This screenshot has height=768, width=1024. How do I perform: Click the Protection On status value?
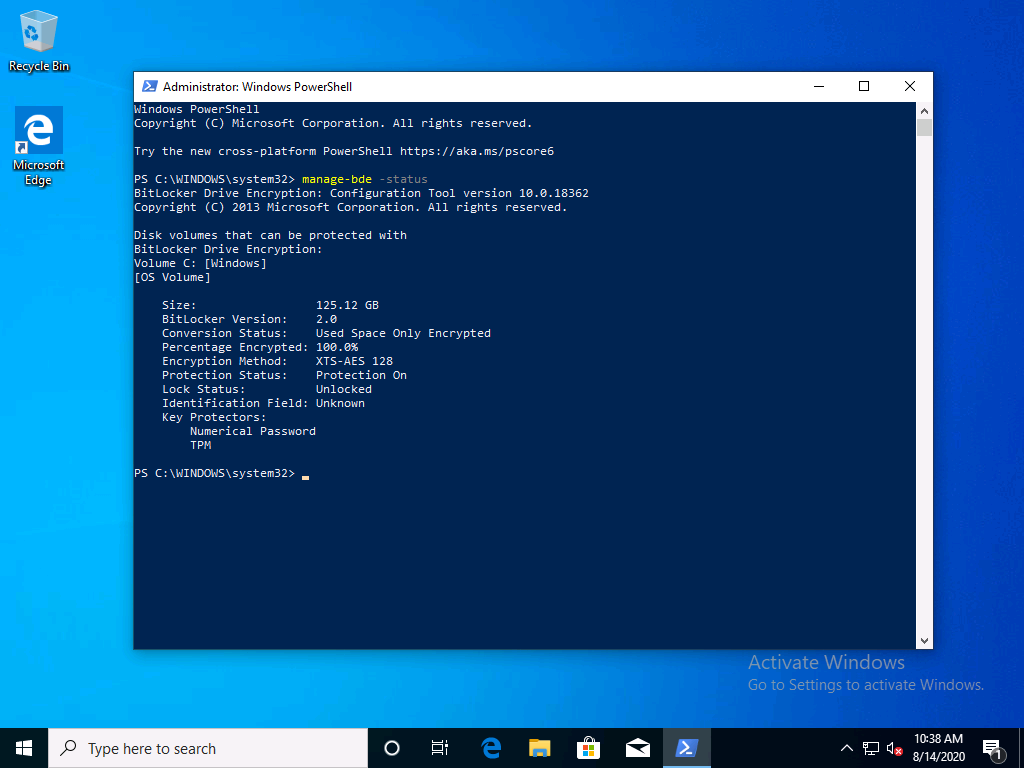pos(361,375)
